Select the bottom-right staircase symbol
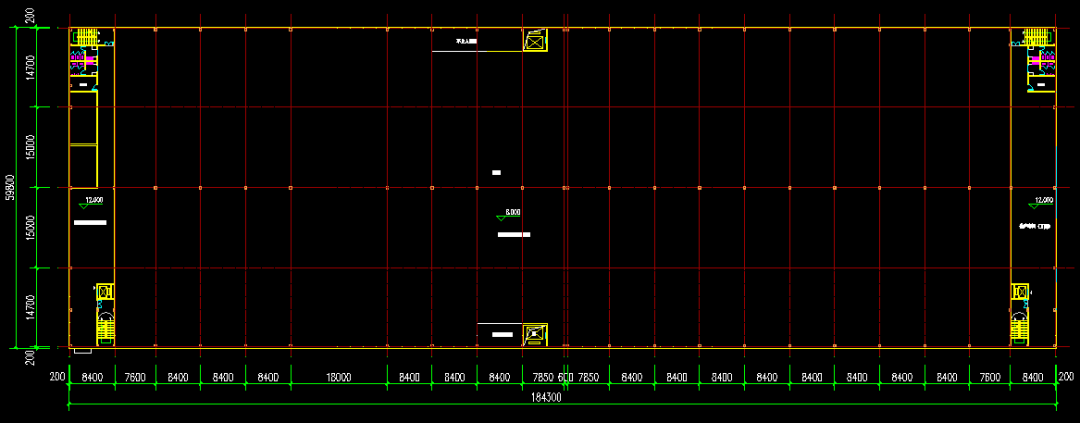Screen dimensions: 1080x423 pos(1020,326)
